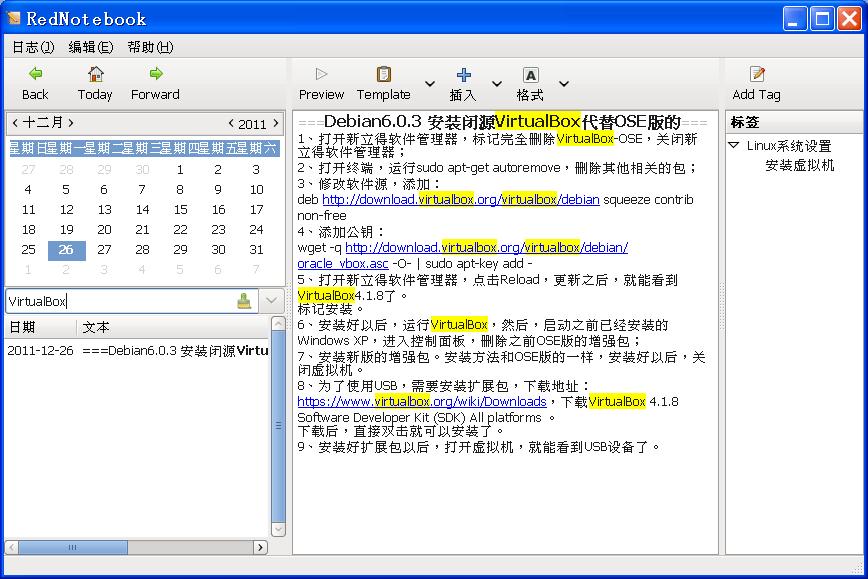Screen dimensions: 868x579
Task: Open the virtualbox.org wiki Downloads link
Action: pyautogui.click(x=422, y=401)
